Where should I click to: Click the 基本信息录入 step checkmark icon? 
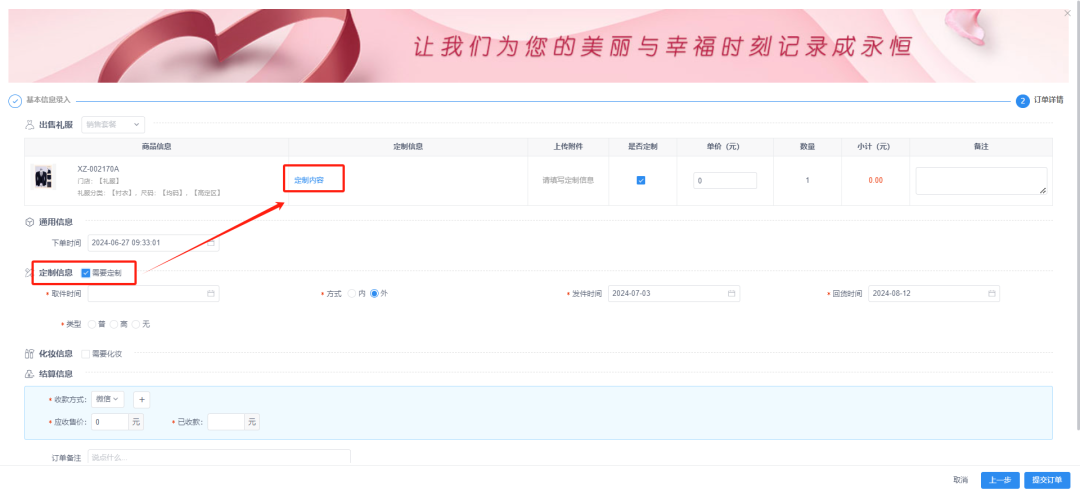[x=15, y=101]
